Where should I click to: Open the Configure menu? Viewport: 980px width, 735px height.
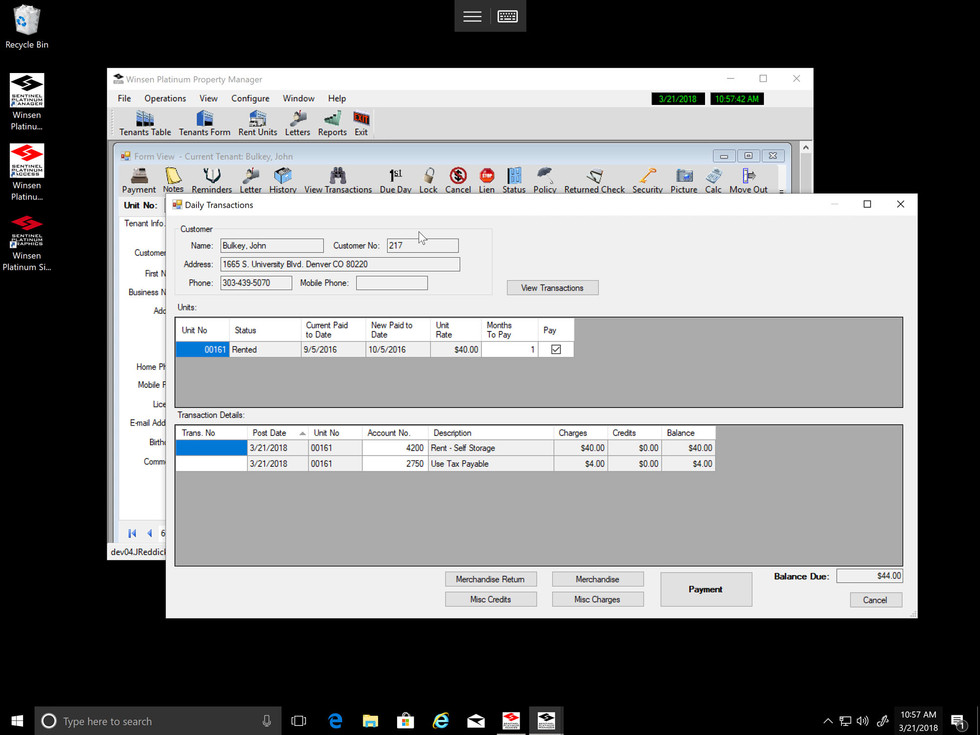[x=250, y=98]
